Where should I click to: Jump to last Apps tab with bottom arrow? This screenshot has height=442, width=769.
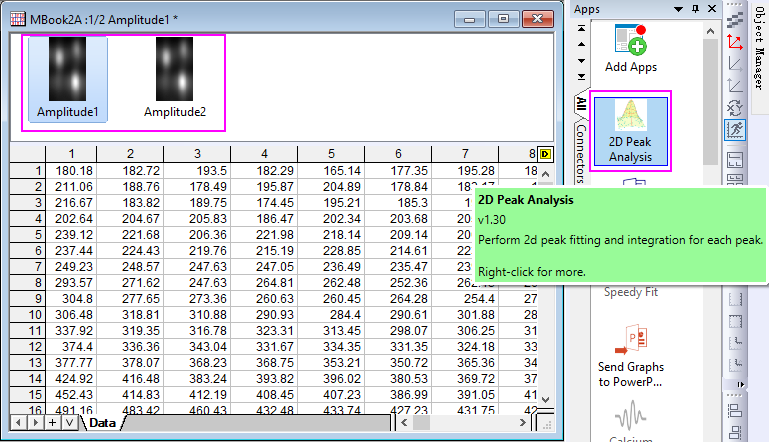click(x=581, y=77)
